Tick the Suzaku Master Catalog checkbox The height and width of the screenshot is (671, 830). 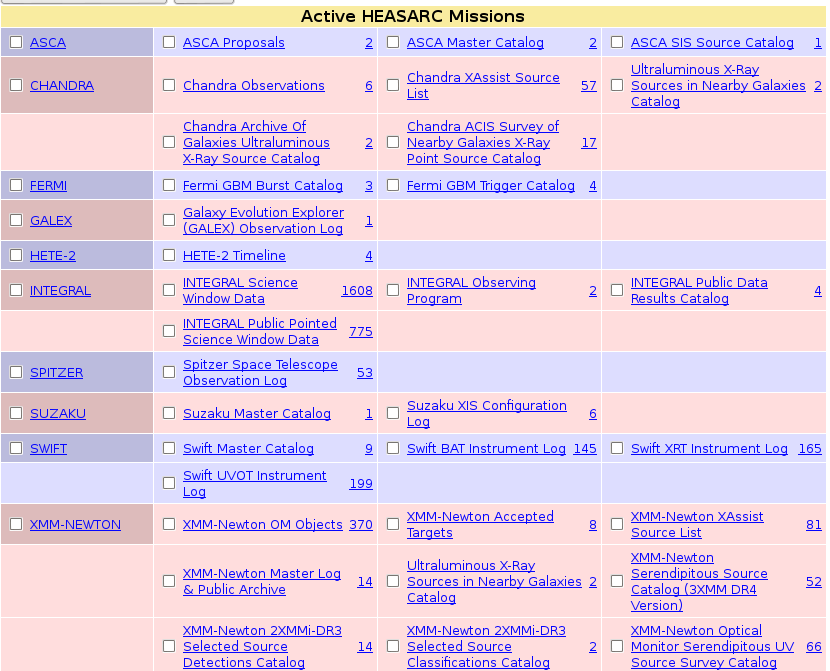pyautogui.click(x=169, y=413)
